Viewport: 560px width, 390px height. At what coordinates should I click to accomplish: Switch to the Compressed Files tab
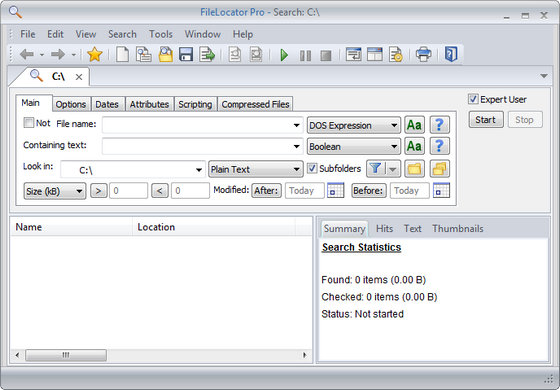[255, 104]
